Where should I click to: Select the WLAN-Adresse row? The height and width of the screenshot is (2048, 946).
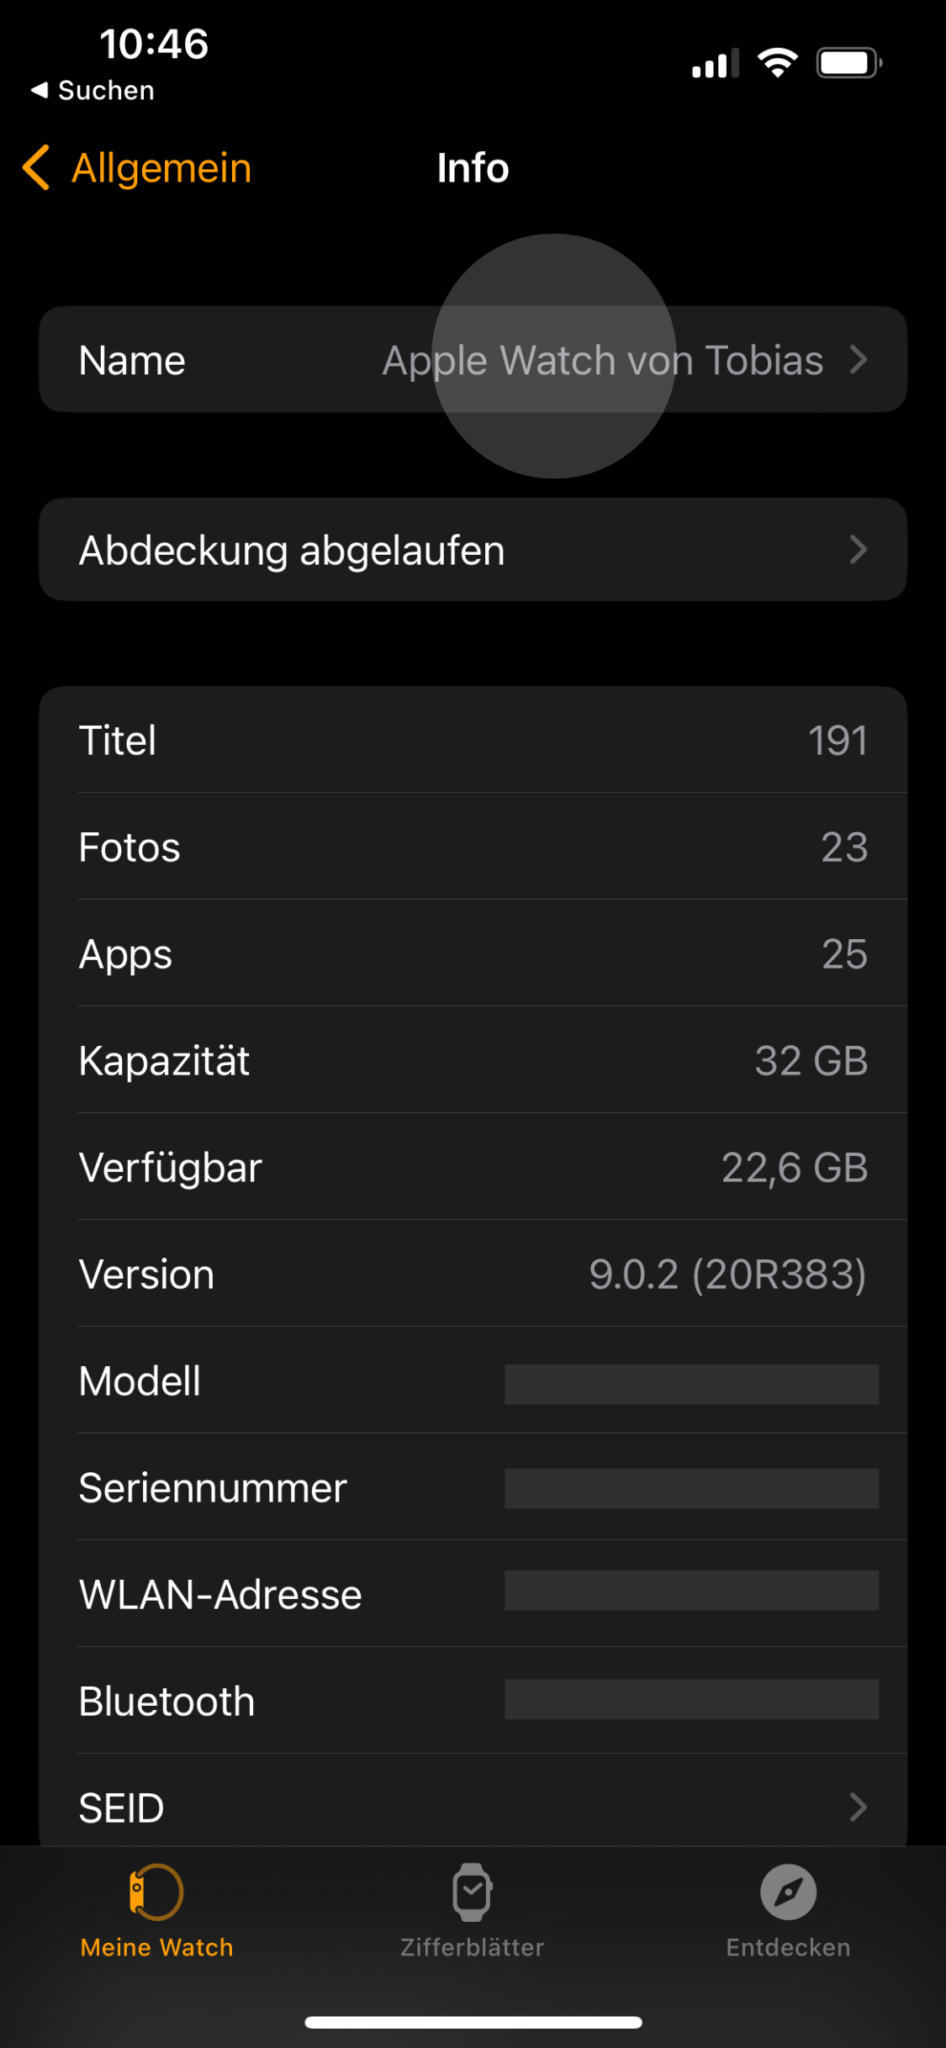coord(473,1594)
